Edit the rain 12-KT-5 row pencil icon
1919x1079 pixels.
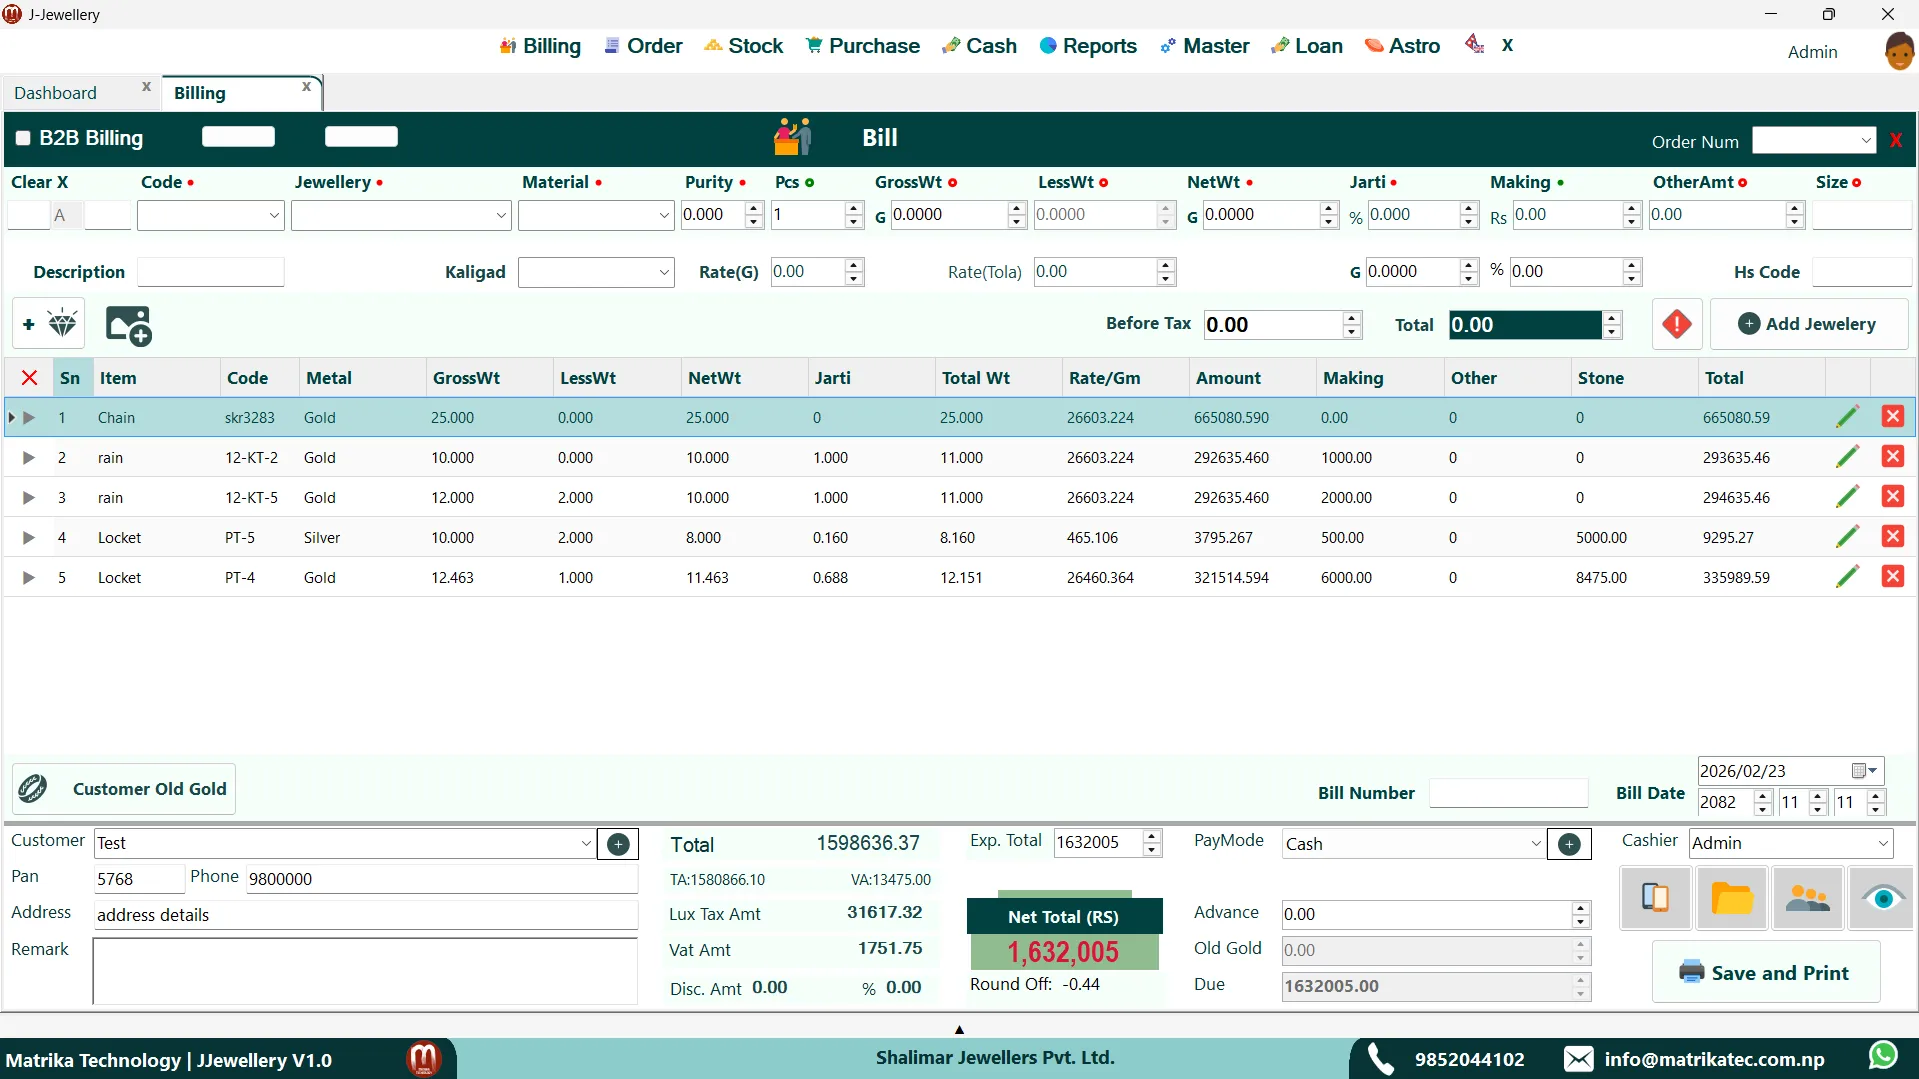[x=1847, y=497]
